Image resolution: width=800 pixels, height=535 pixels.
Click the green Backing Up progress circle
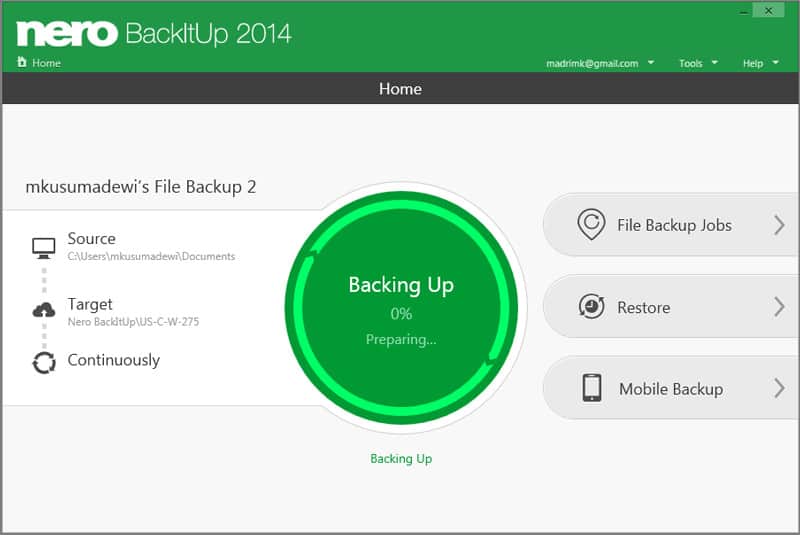[x=400, y=305]
